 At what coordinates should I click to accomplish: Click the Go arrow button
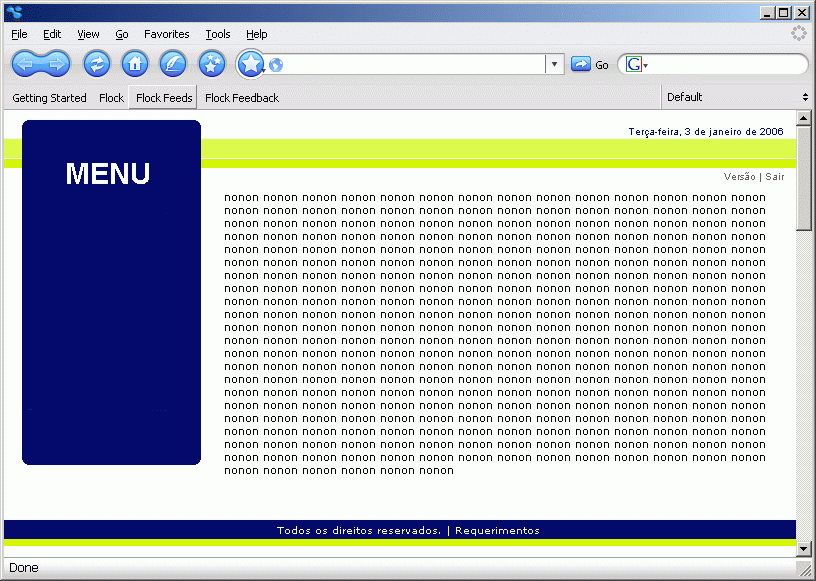click(589, 65)
